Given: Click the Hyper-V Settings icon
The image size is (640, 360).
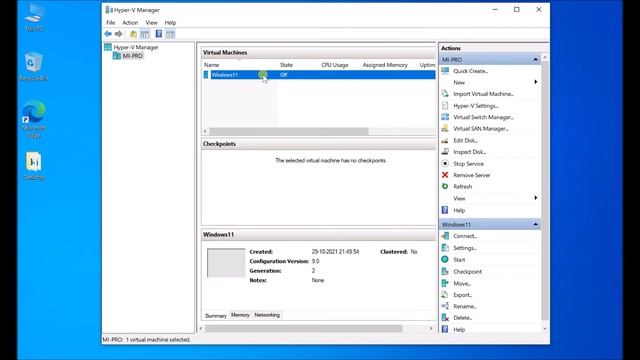Looking at the screenshot, I should 445,106.
